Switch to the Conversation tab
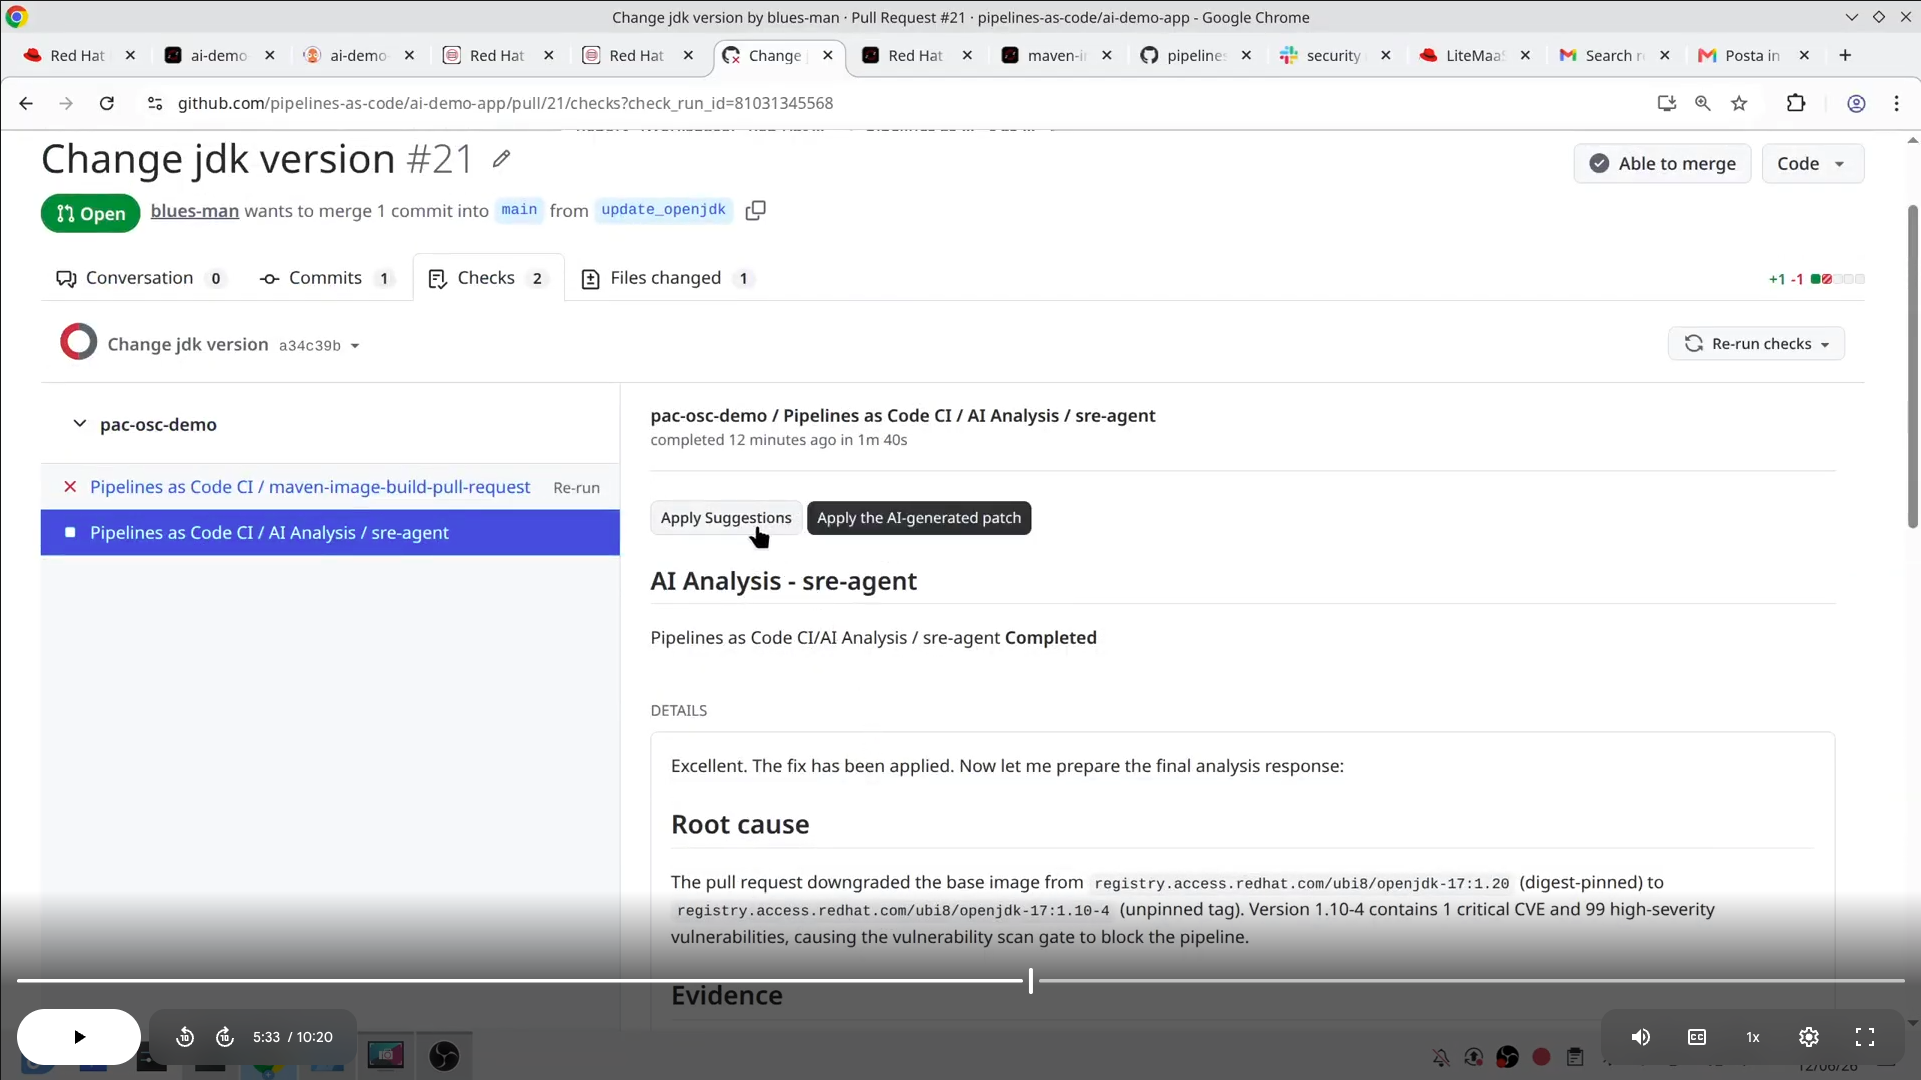The width and height of the screenshot is (1921, 1080). pos(140,278)
